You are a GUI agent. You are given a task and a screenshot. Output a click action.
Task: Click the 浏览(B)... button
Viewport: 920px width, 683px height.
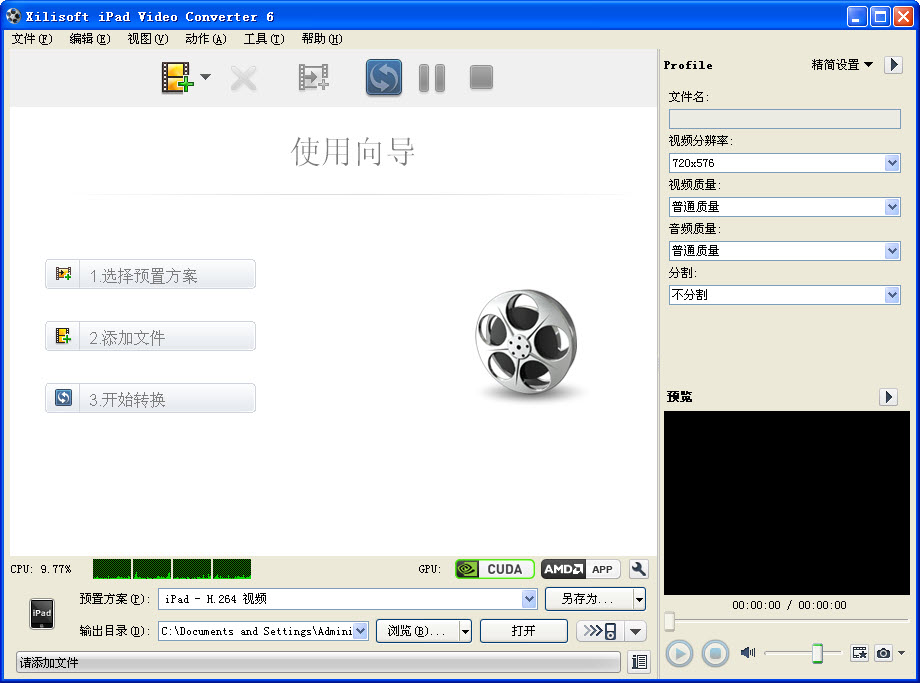[417, 631]
